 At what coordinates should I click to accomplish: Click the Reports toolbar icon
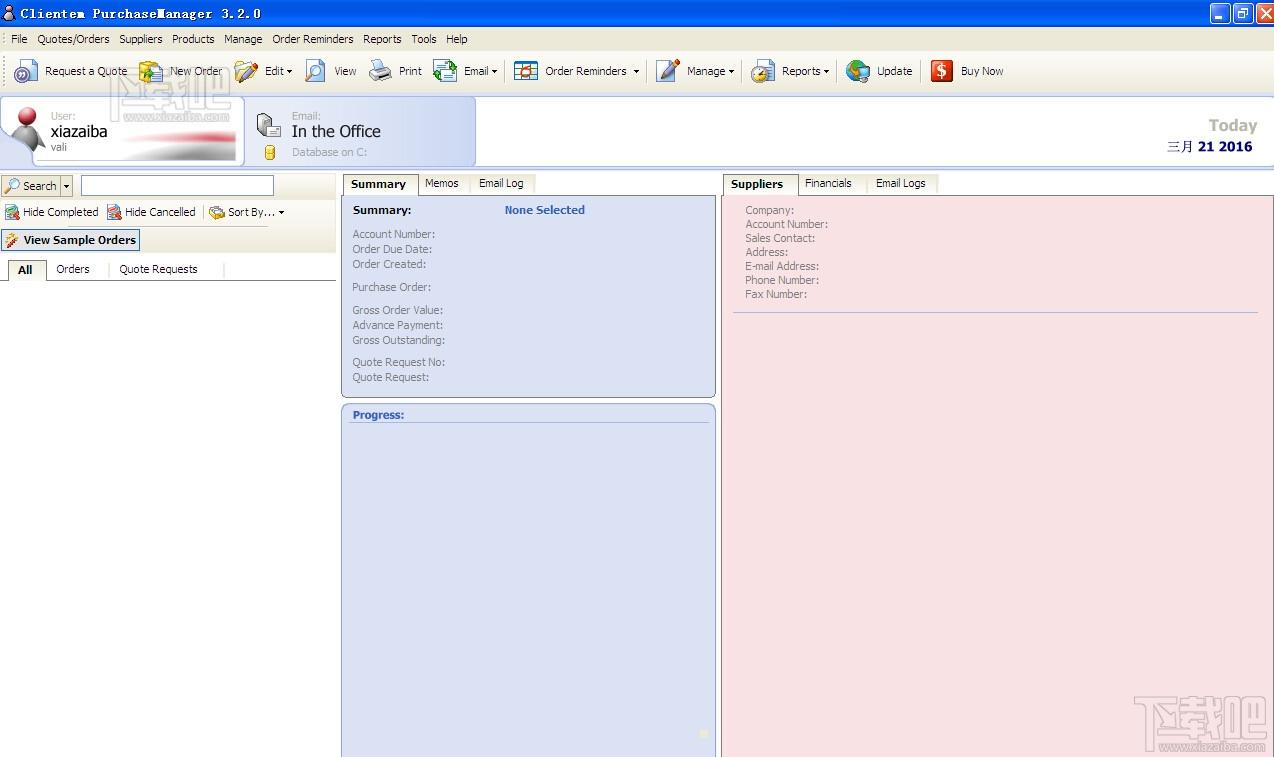click(763, 71)
